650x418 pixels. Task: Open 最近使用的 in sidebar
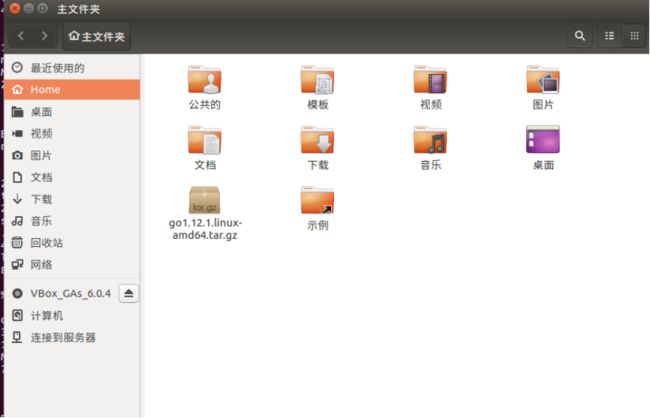pos(72,68)
